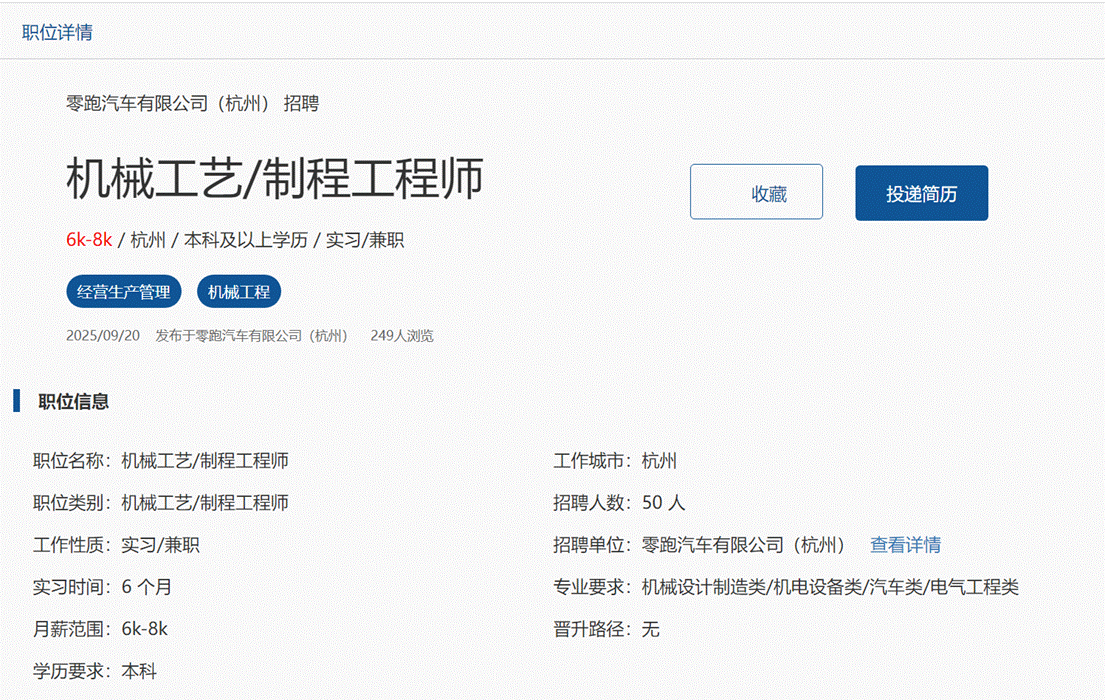The width and height of the screenshot is (1105, 700).
Task: Click the 零跑汽车有限公司（杭州）招聘 header text
Action: 192,103
